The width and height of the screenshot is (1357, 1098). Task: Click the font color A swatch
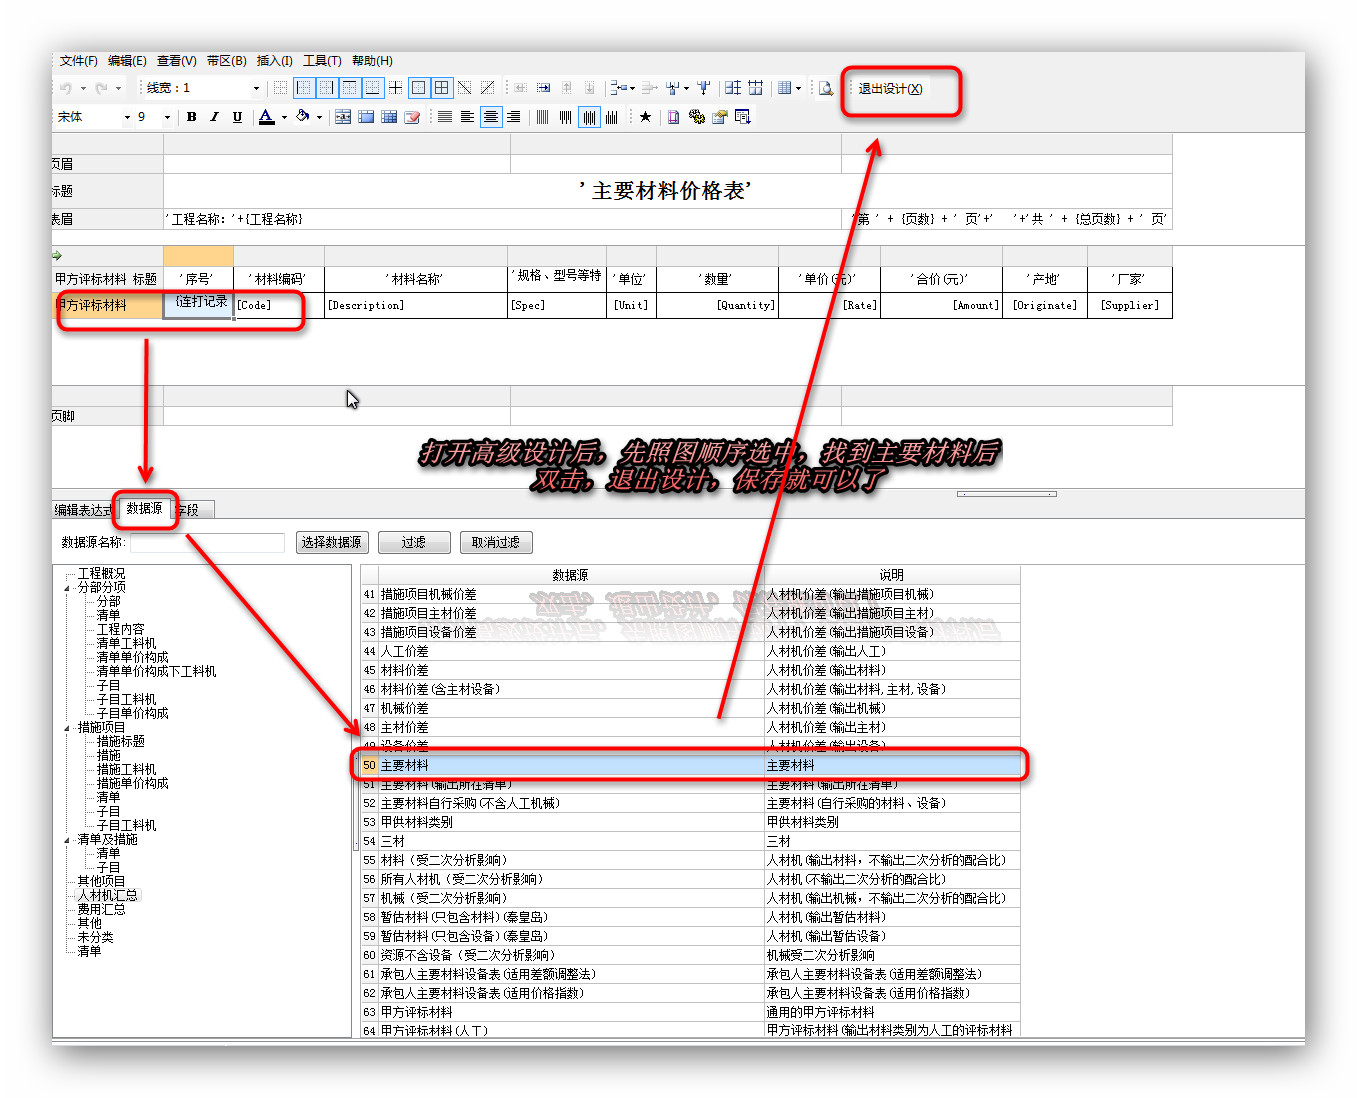tap(266, 117)
